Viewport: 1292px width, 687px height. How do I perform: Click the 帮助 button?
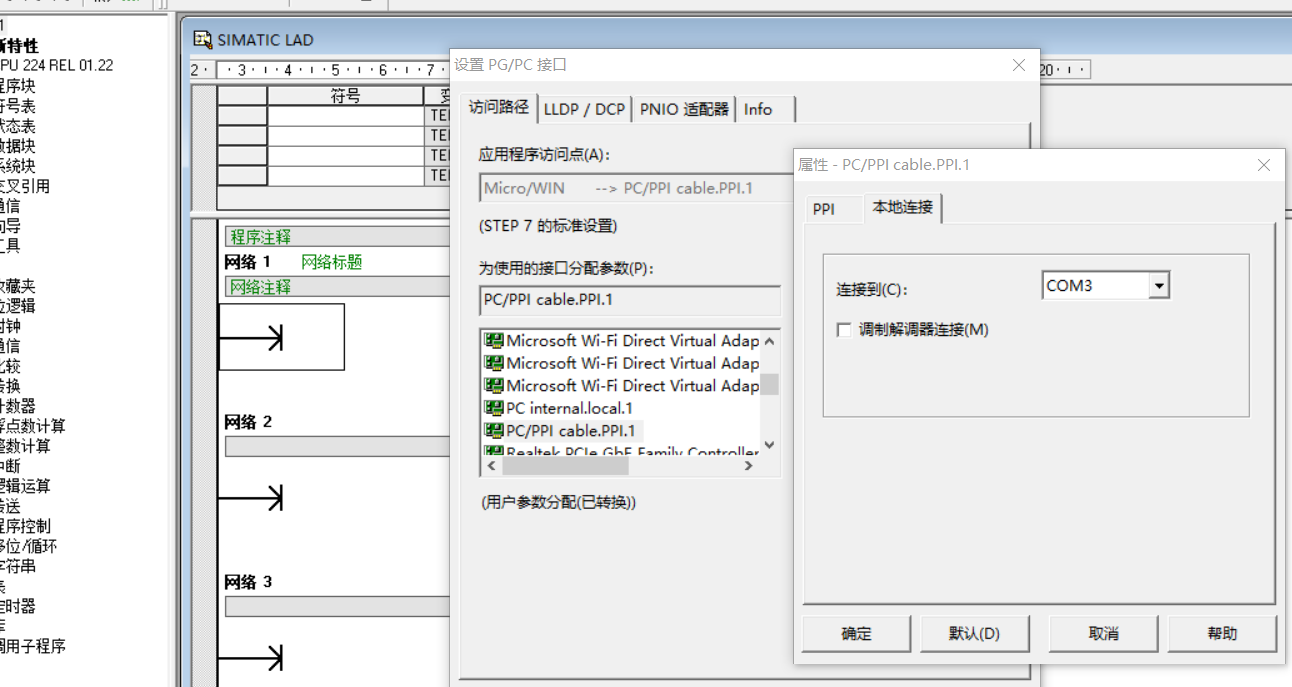click(x=1222, y=634)
